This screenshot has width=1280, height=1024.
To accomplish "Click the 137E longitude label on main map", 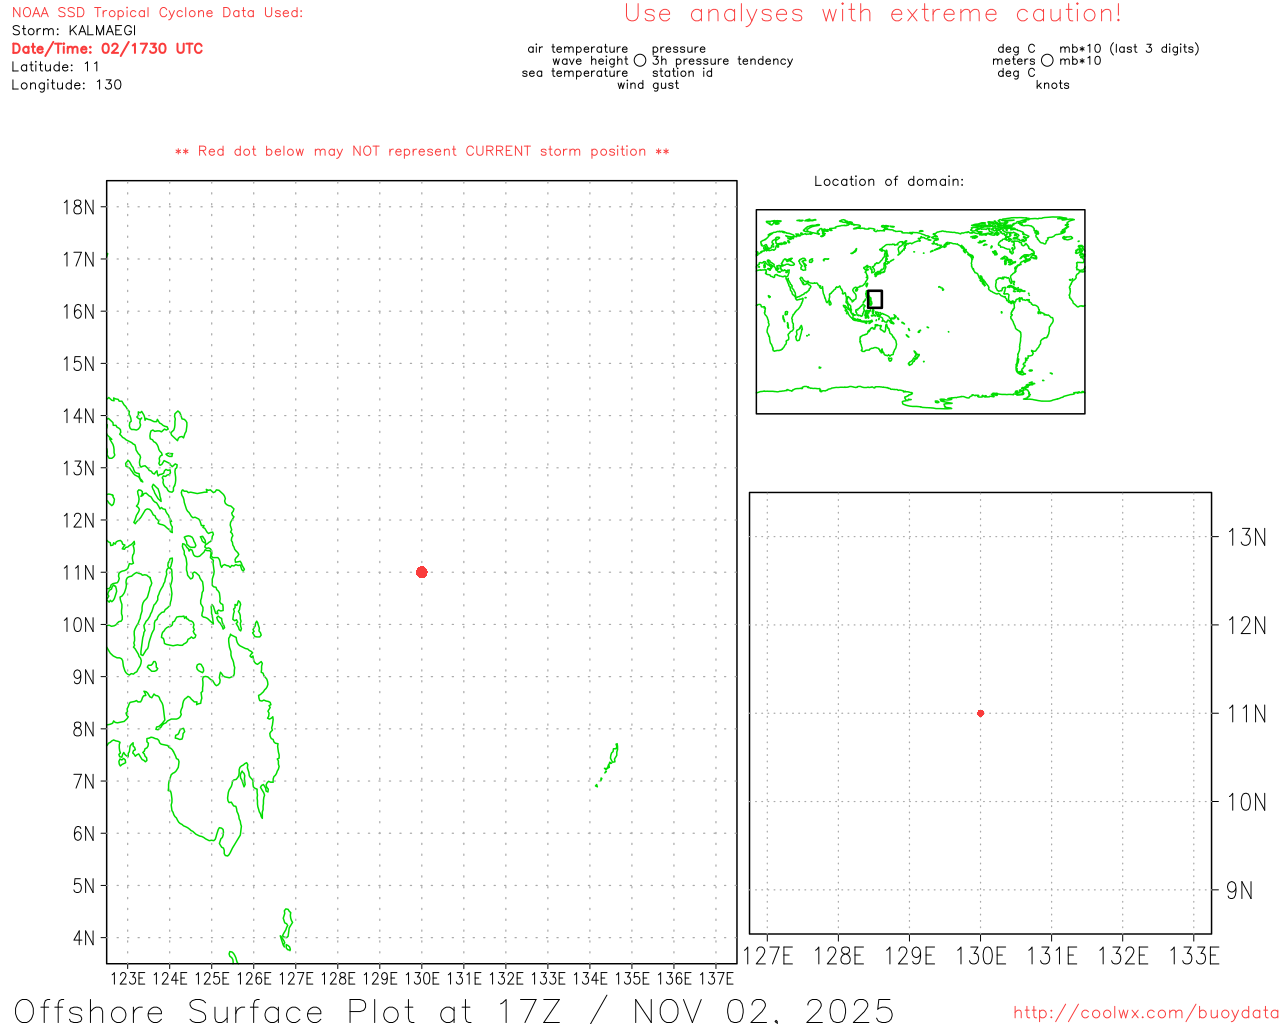I will (x=715, y=978).
